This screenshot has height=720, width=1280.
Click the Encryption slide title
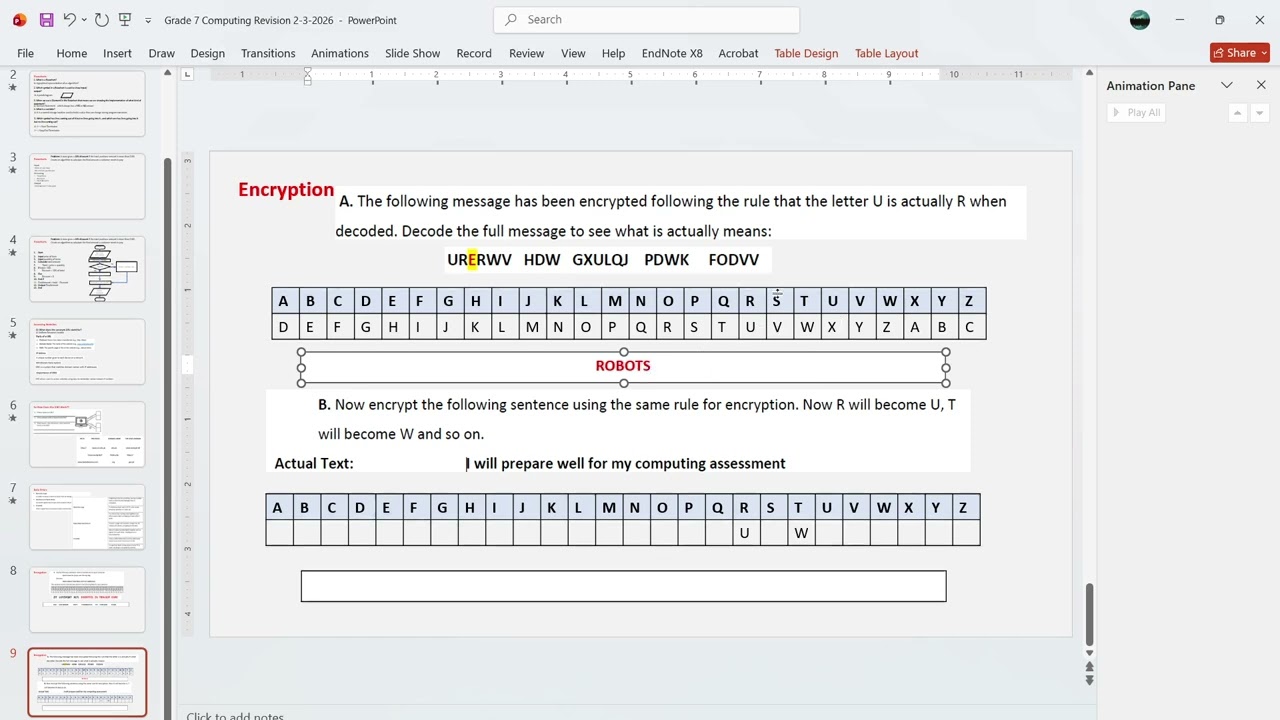(x=286, y=189)
